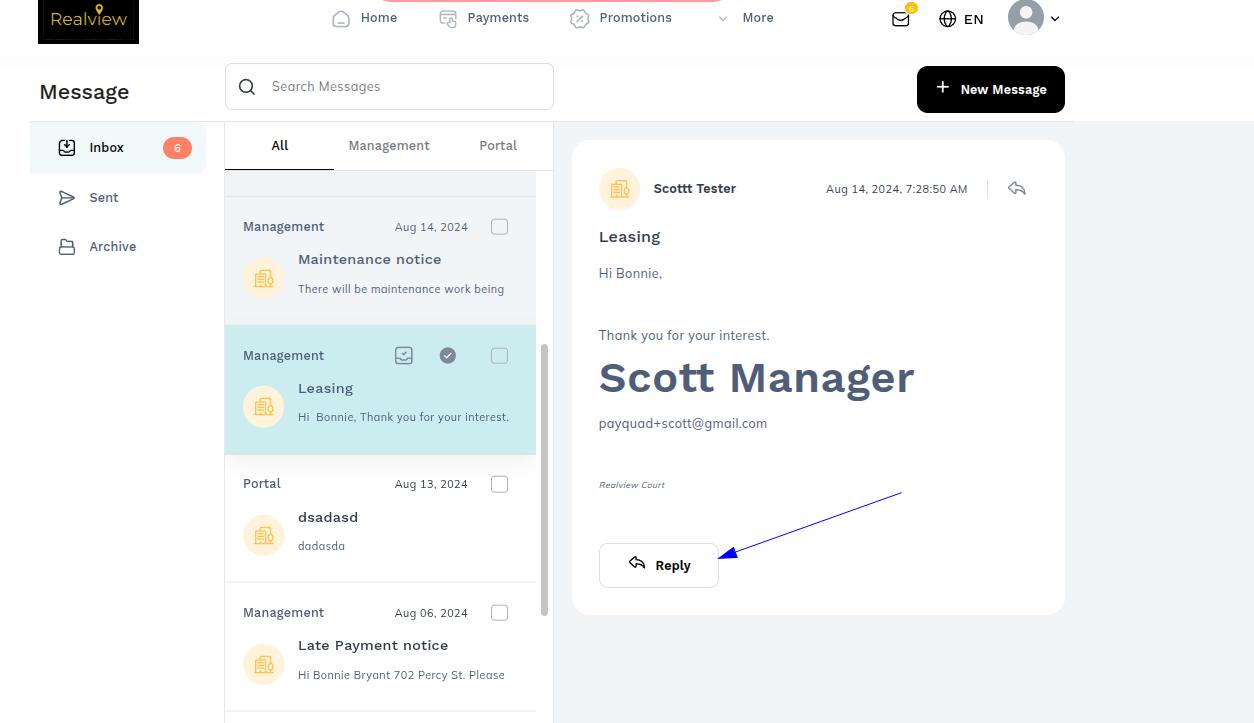Open the Payments navigation item
This screenshot has height=723, width=1254.
click(x=484, y=18)
